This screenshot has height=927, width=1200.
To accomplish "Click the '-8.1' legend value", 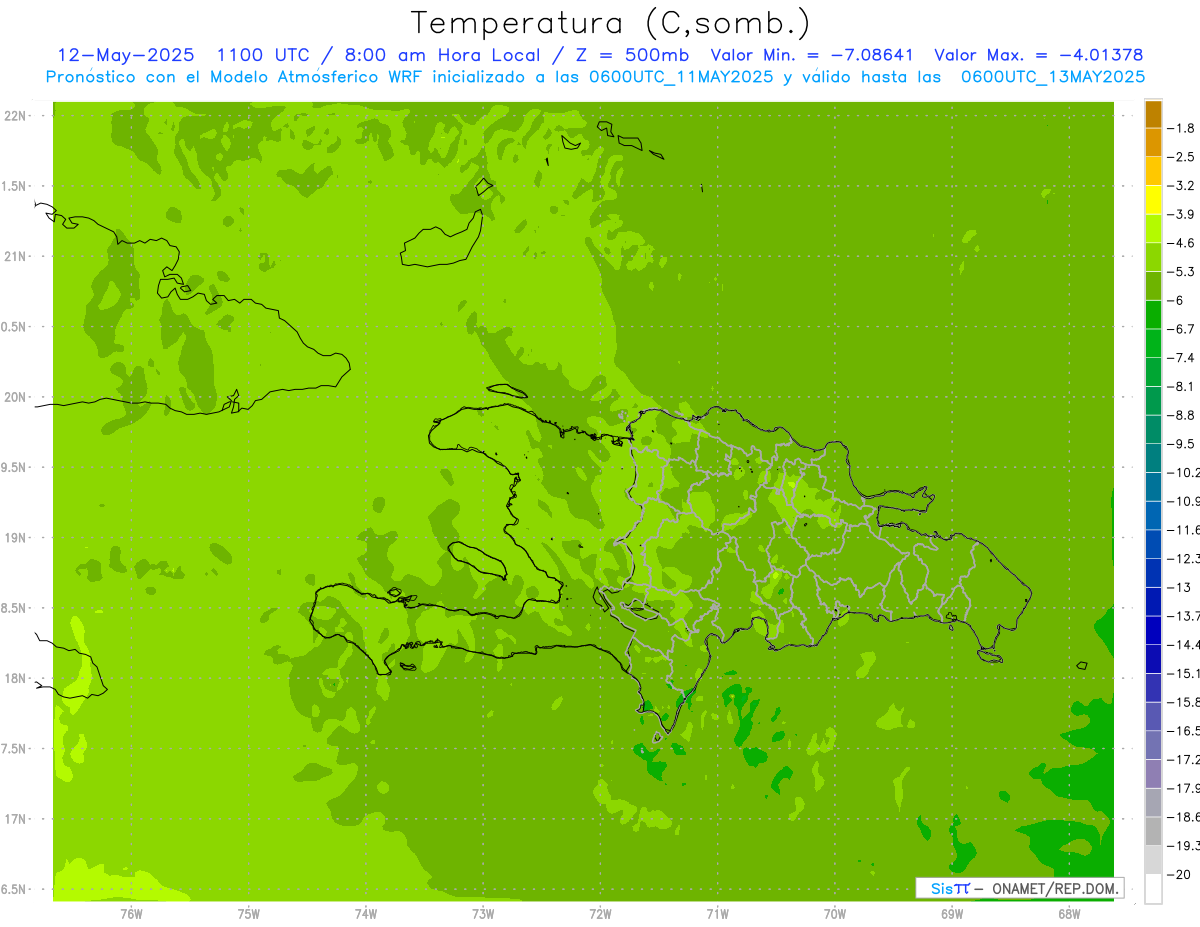I will [x=1181, y=386].
